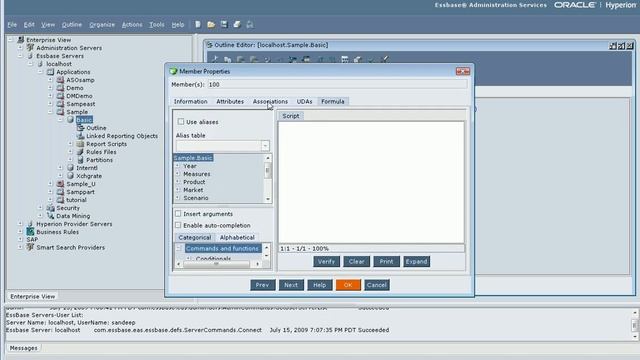Toggle Enable auto-completion checkbox
640x360 pixels.
tap(178, 225)
